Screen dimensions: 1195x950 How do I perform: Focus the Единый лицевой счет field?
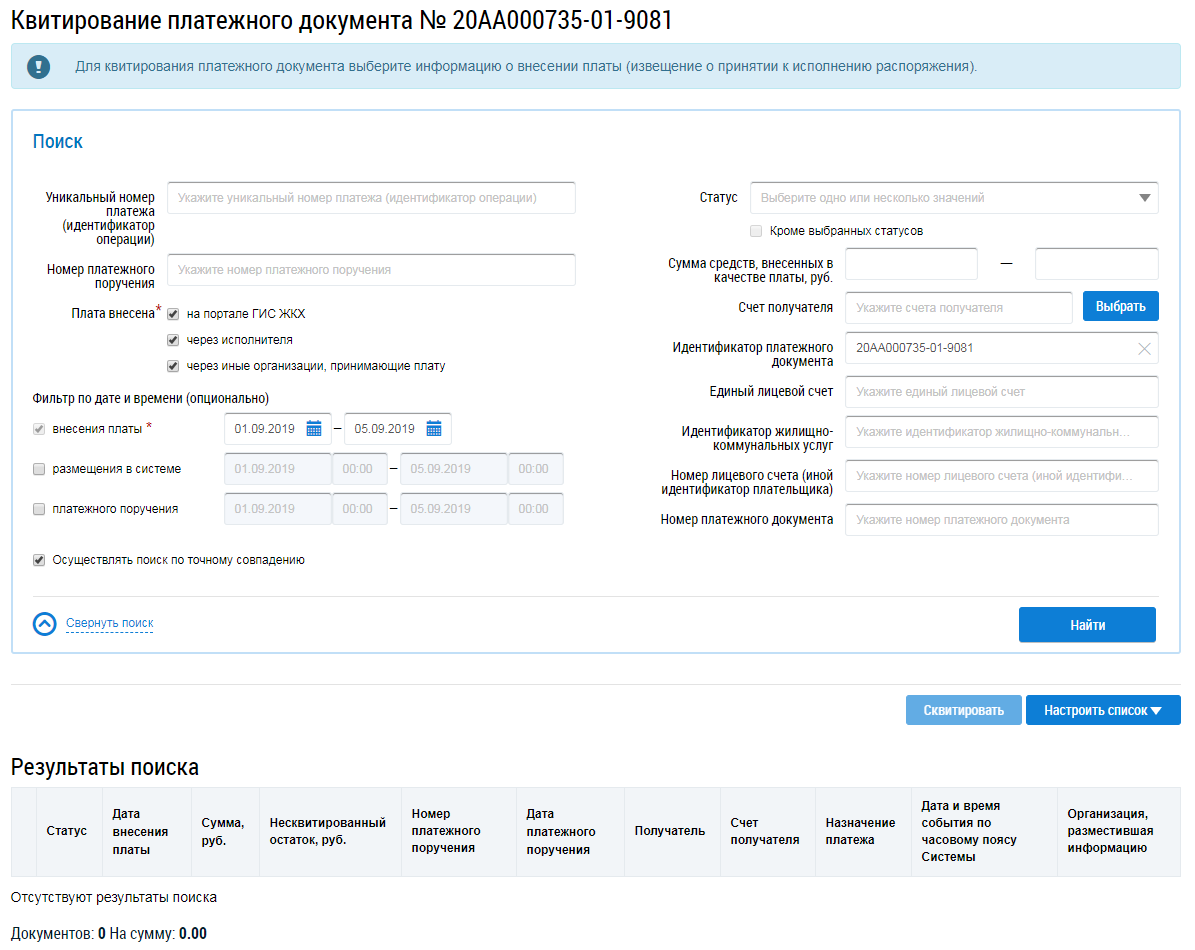[1001, 392]
